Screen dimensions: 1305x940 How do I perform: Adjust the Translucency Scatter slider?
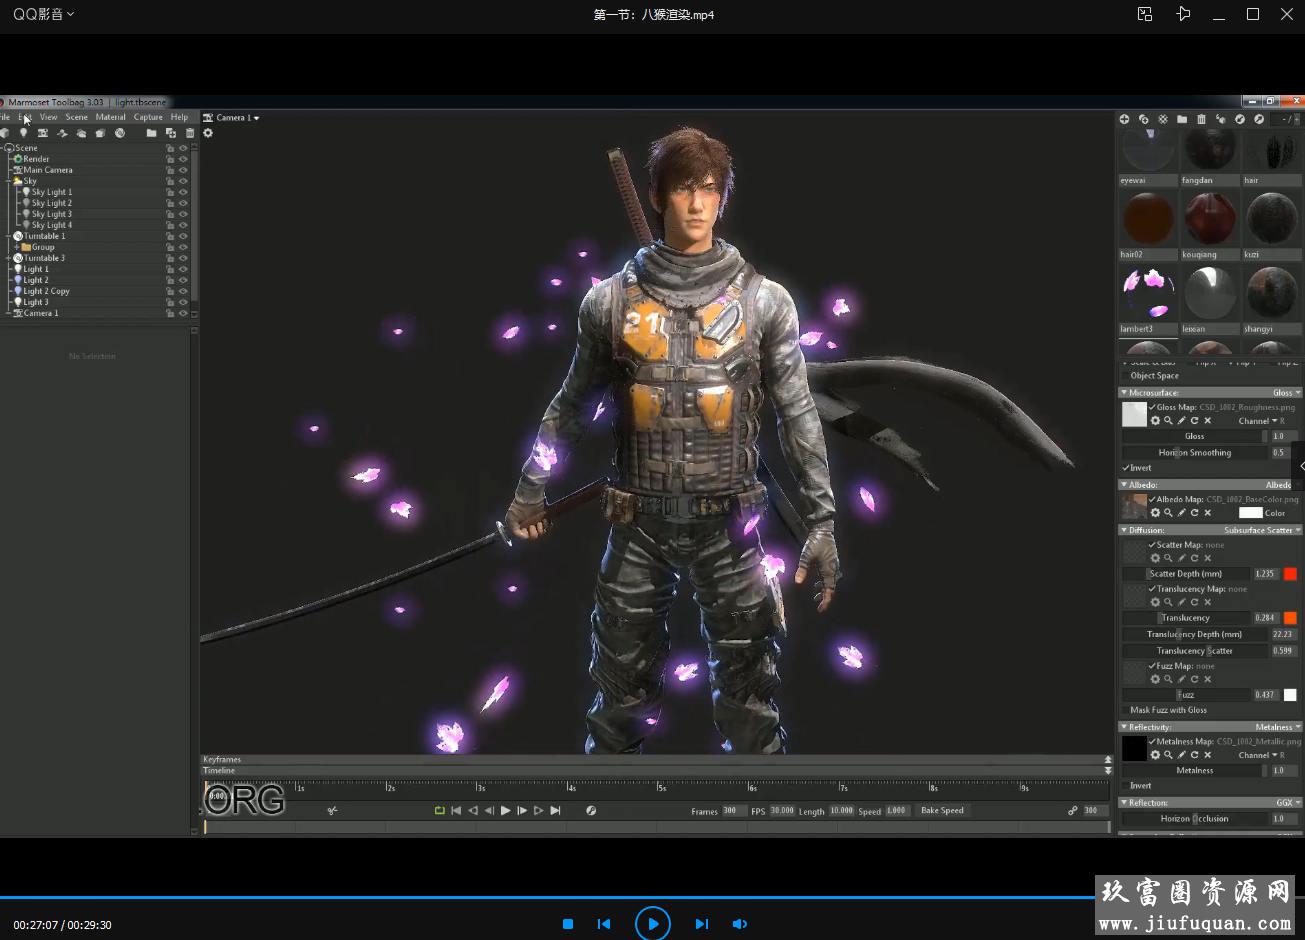click(1194, 651)
